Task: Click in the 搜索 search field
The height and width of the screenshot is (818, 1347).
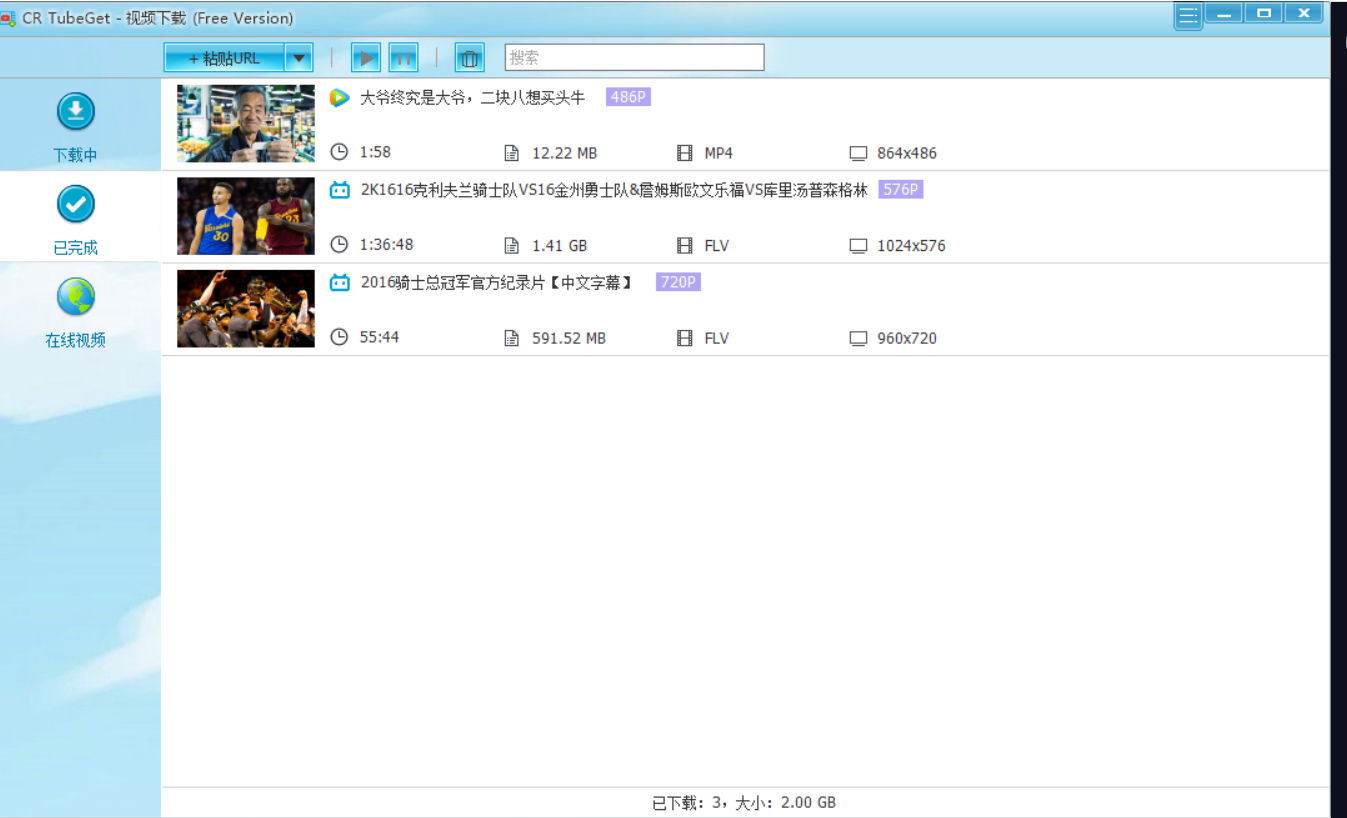Action: coord(634,58)
